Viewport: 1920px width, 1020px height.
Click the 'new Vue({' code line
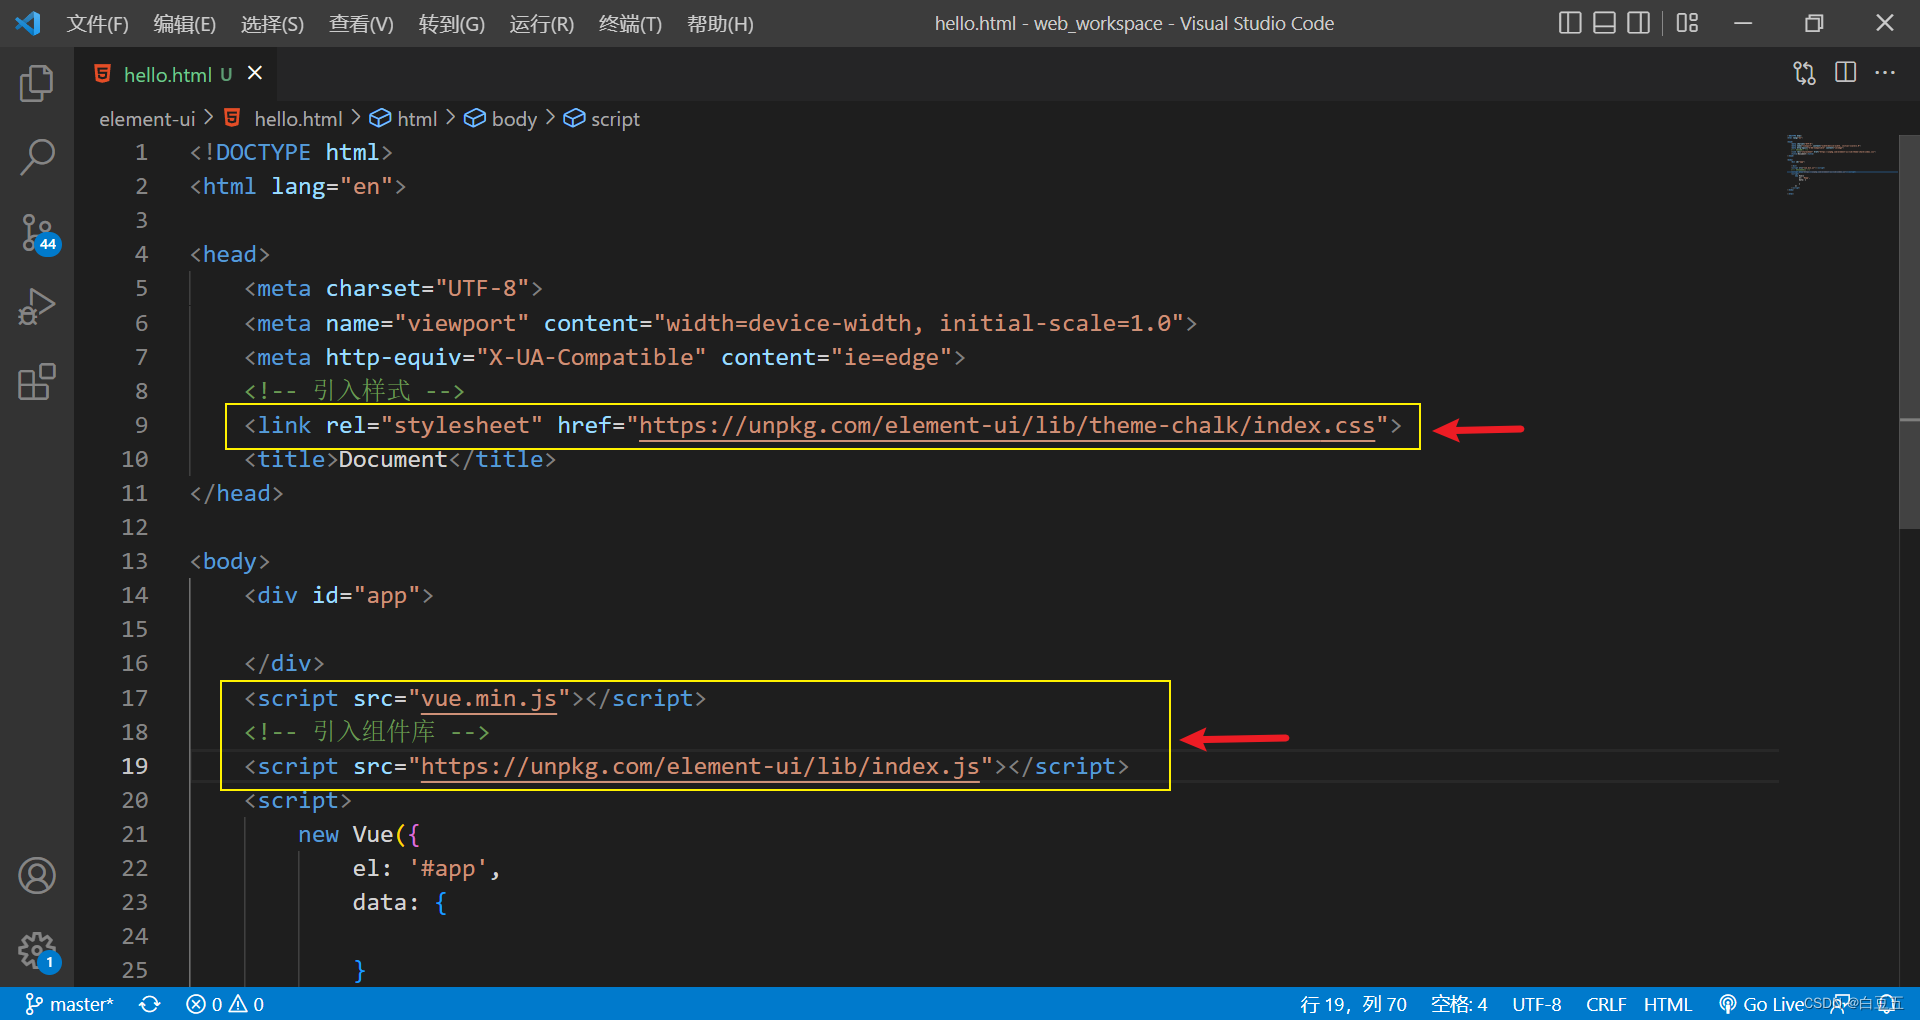359,835
